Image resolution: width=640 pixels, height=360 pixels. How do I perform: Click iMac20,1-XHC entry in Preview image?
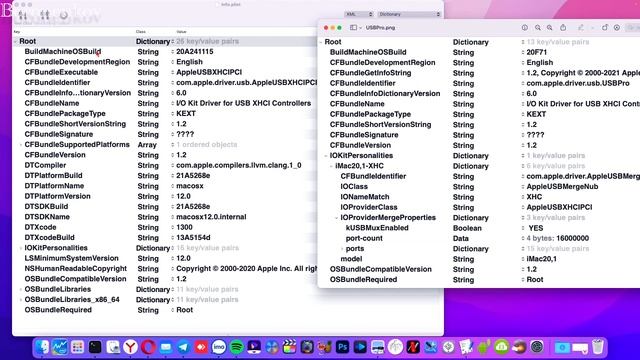(x=359, y=166)
